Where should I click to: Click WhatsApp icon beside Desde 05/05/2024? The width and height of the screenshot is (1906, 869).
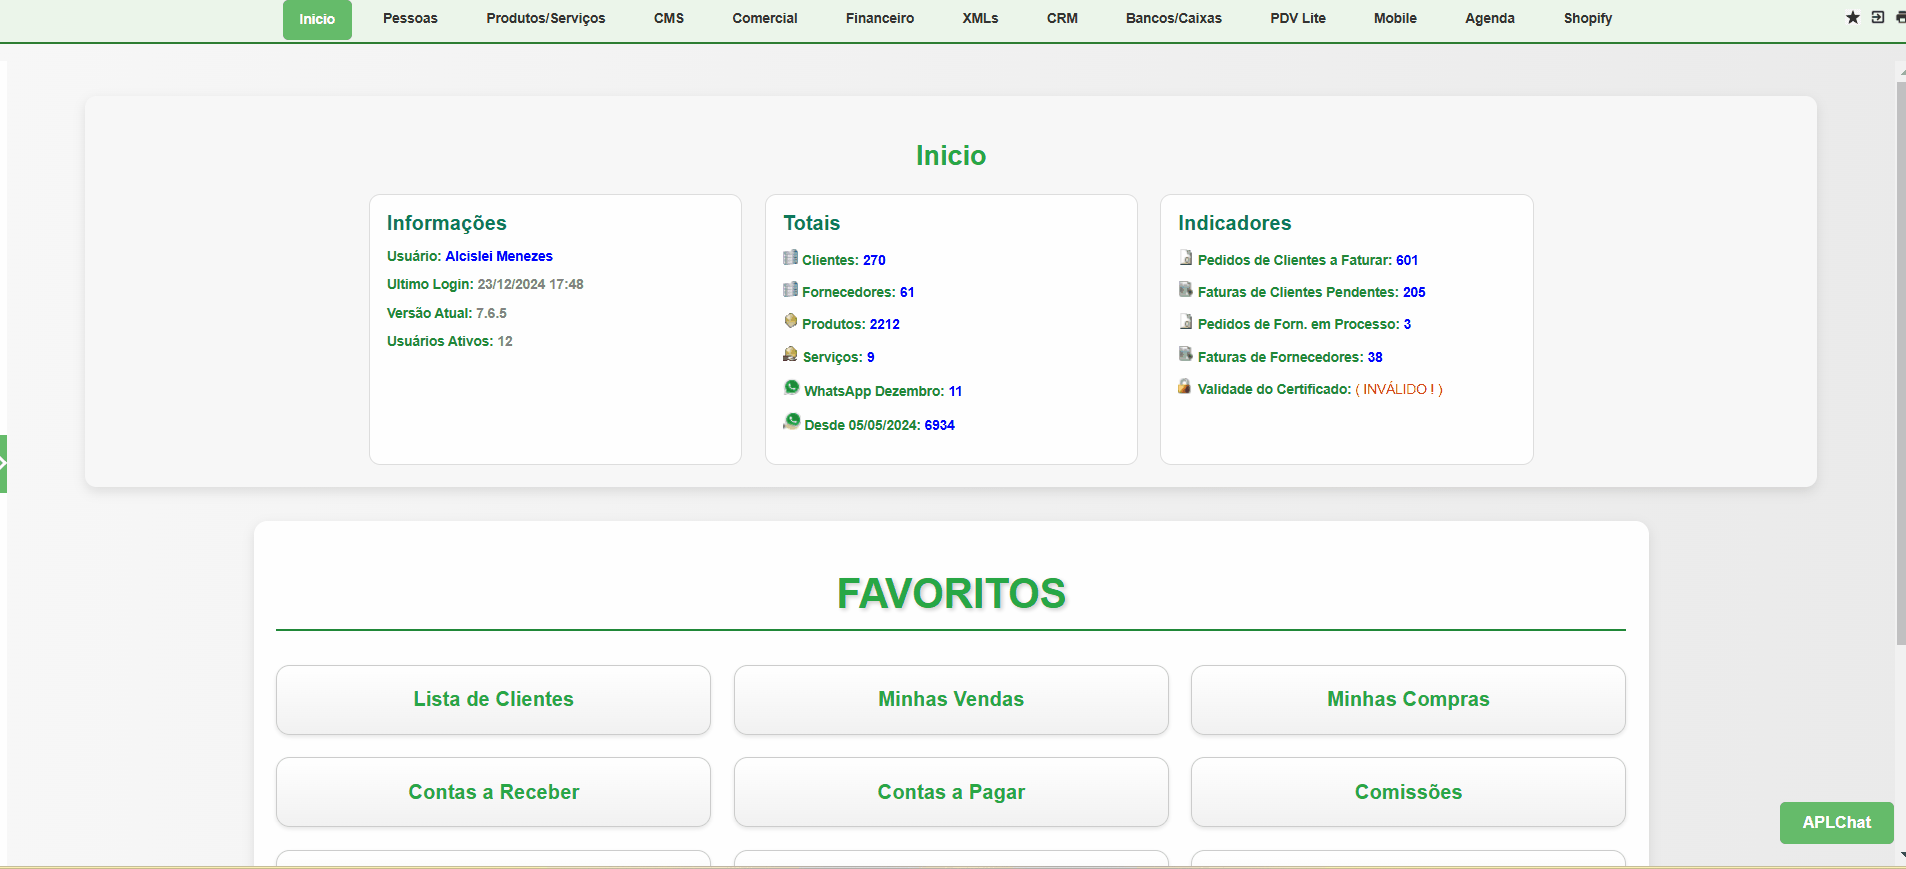791,422
